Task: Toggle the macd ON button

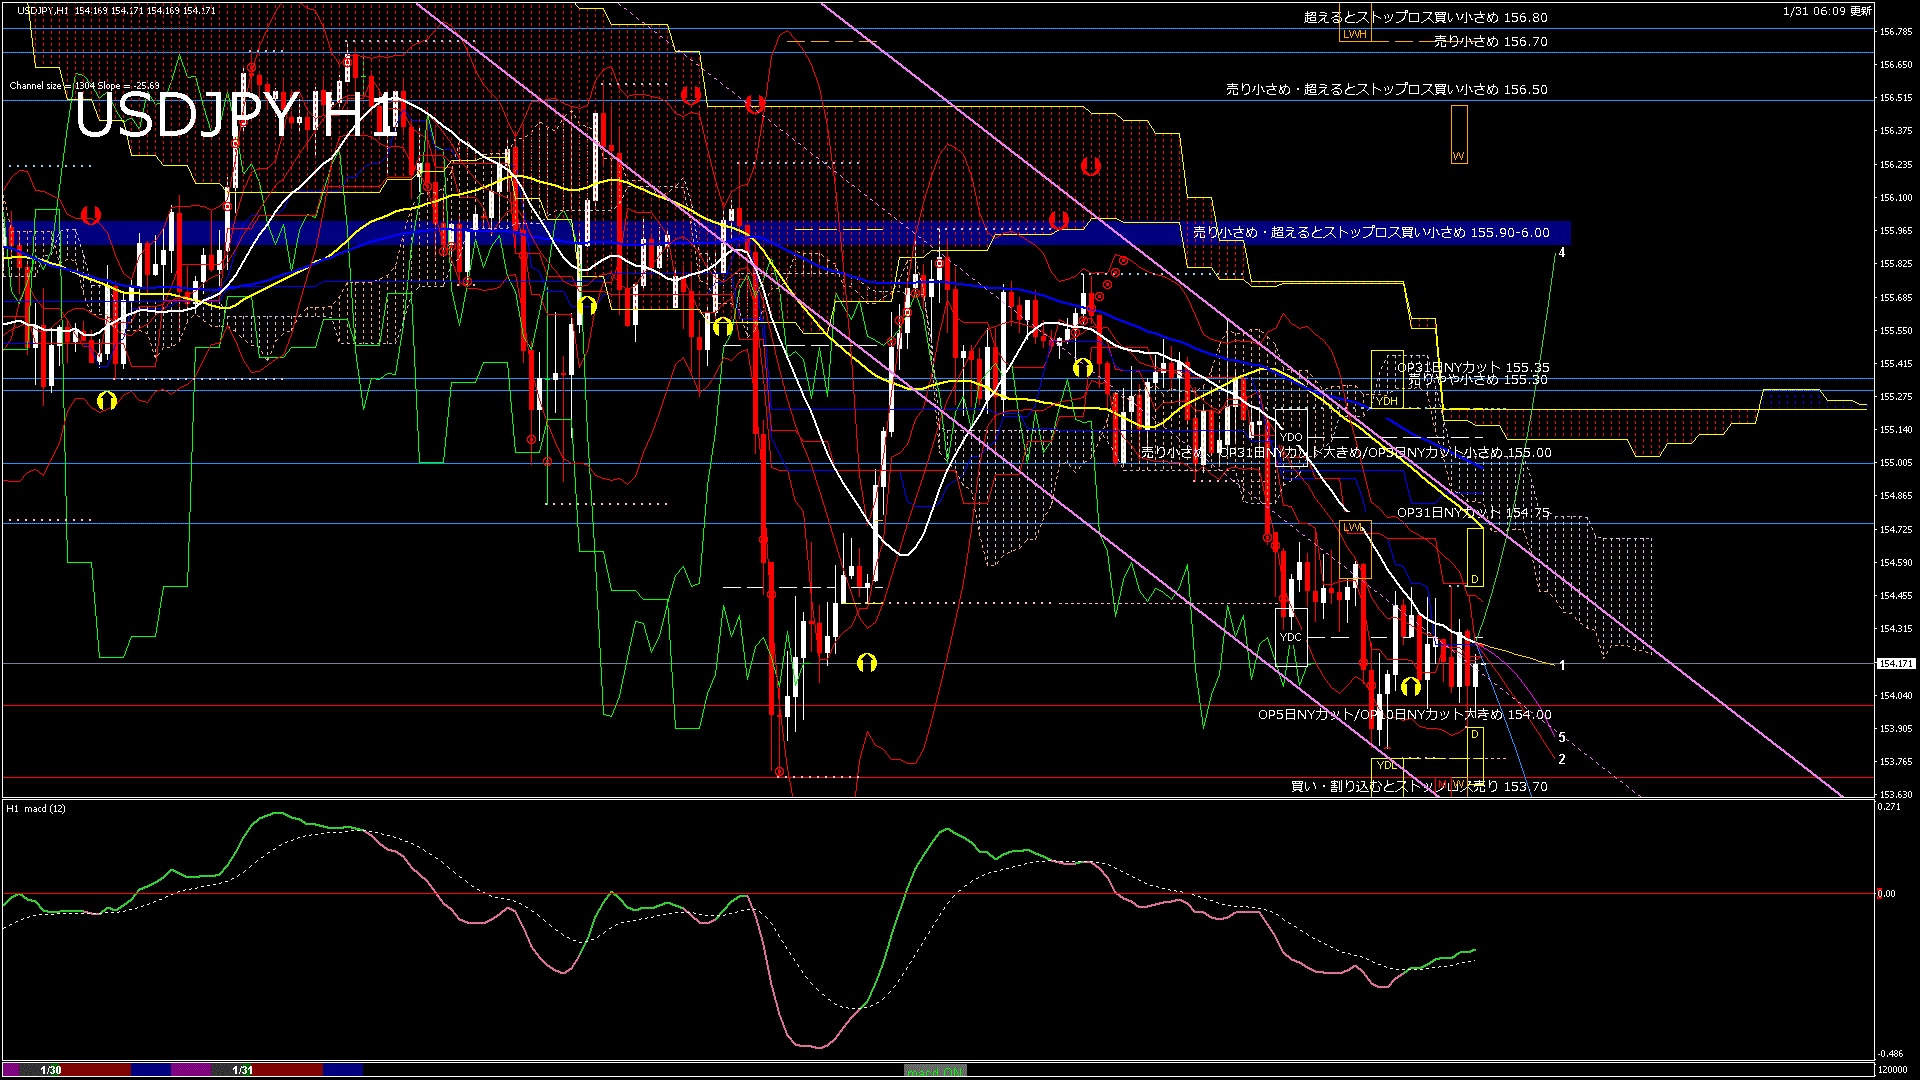Action: pos(935,1071)
